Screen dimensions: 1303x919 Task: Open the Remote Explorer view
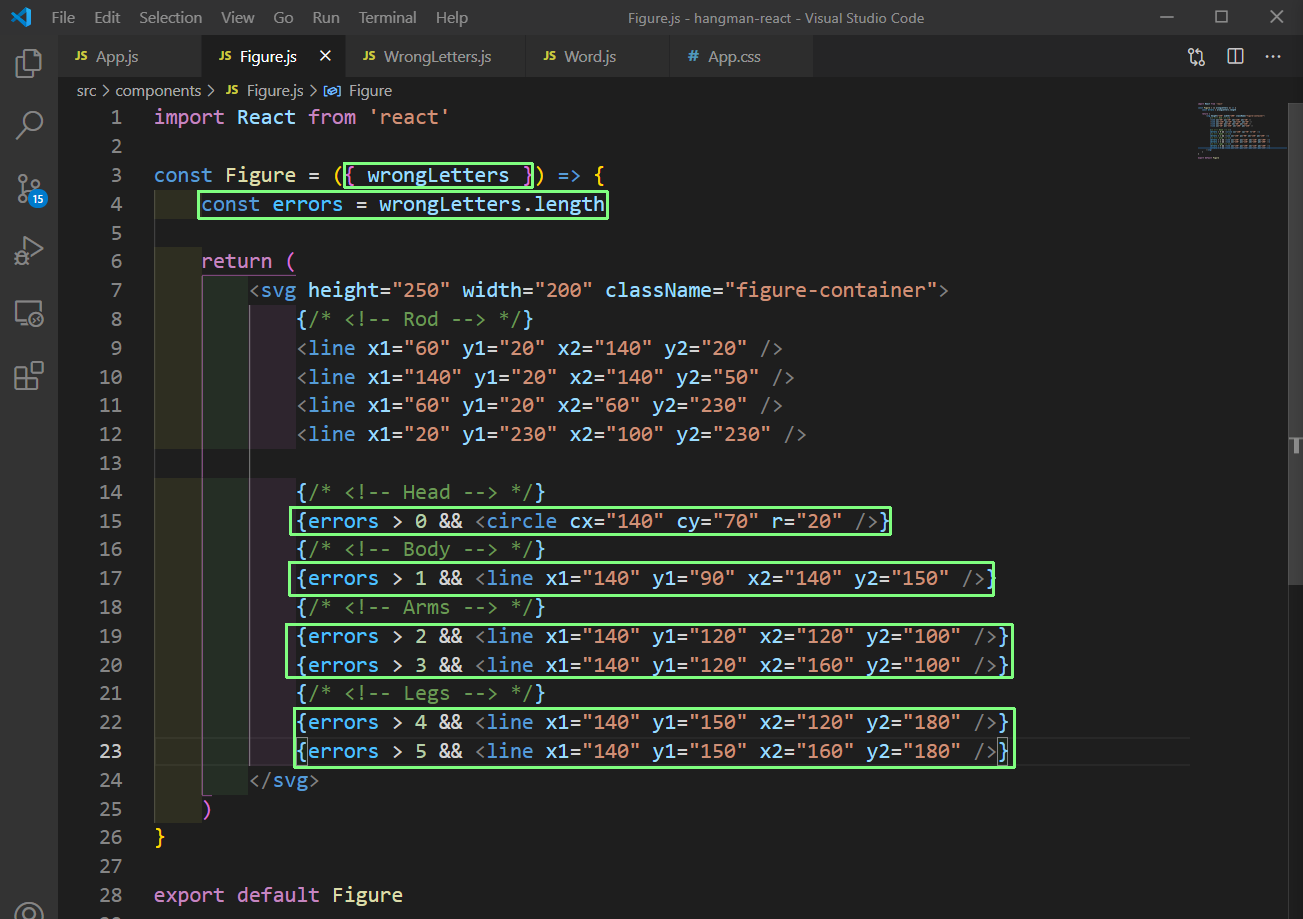click(29, 314)
